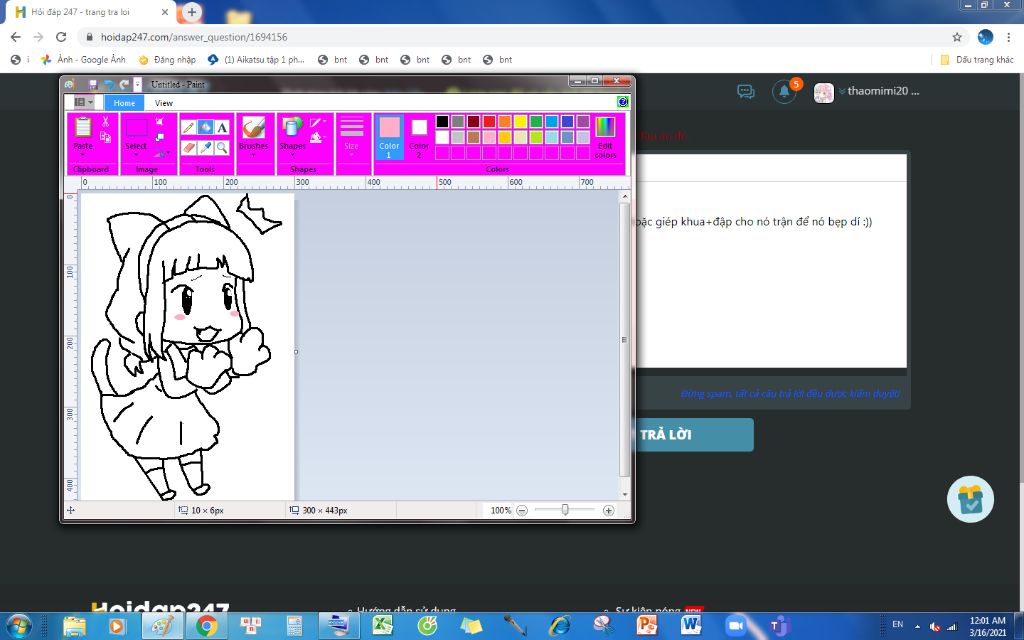Choose the Text tool (A icon)
This screenshot has height=640, width=1024.
click(222, 127)
